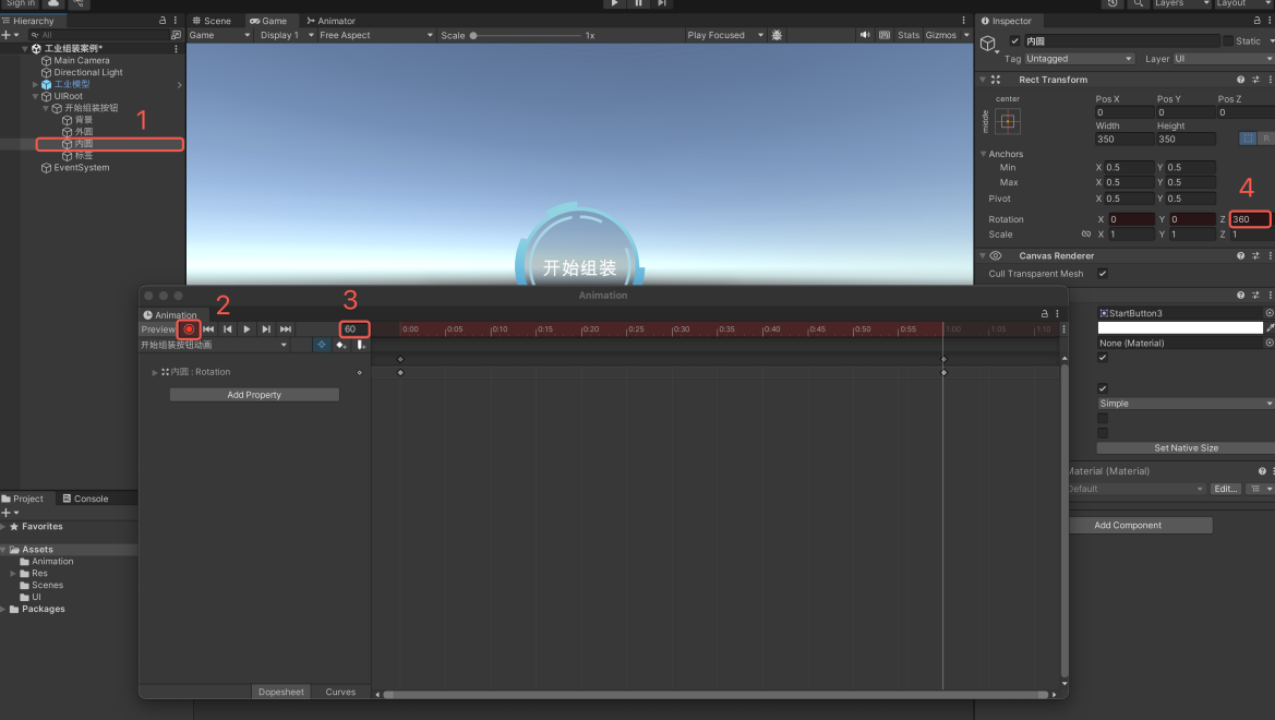Viewport: 1275px width, 720px height.
Task: Click the Set Native Size button
Action: pos(1186,448)
